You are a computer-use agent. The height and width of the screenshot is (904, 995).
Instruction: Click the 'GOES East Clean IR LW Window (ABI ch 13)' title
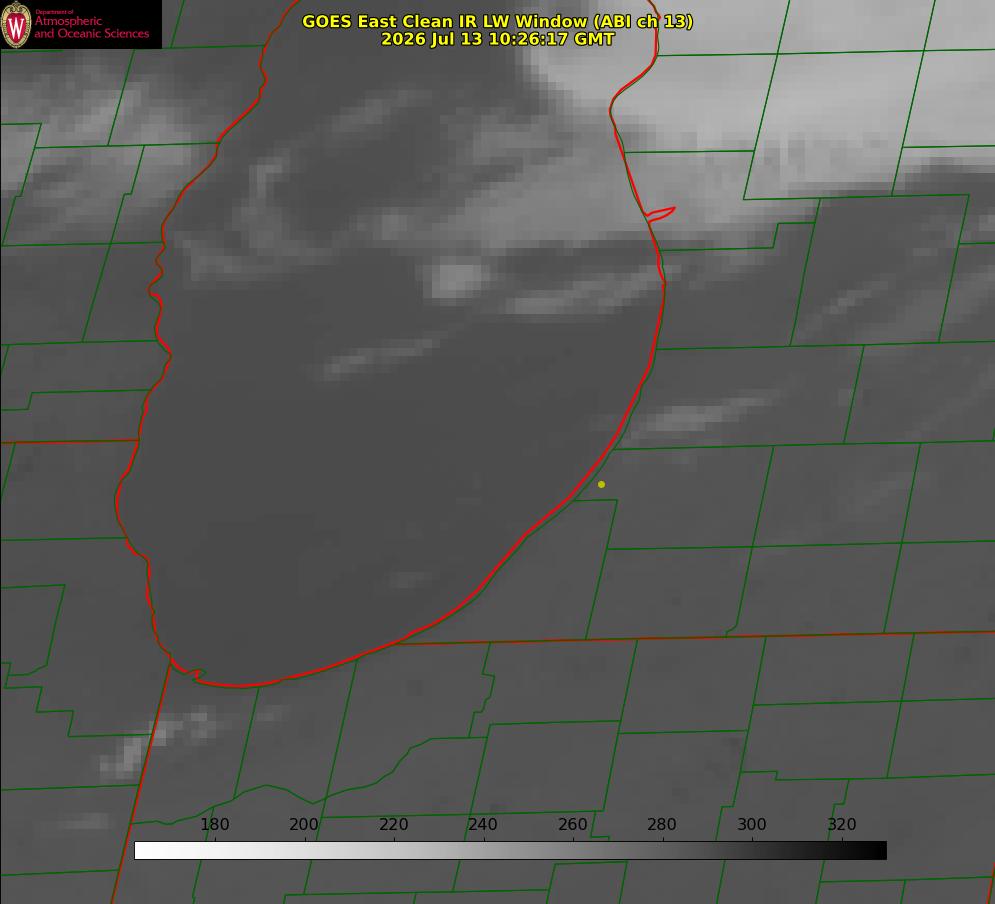tap(498, 21)
